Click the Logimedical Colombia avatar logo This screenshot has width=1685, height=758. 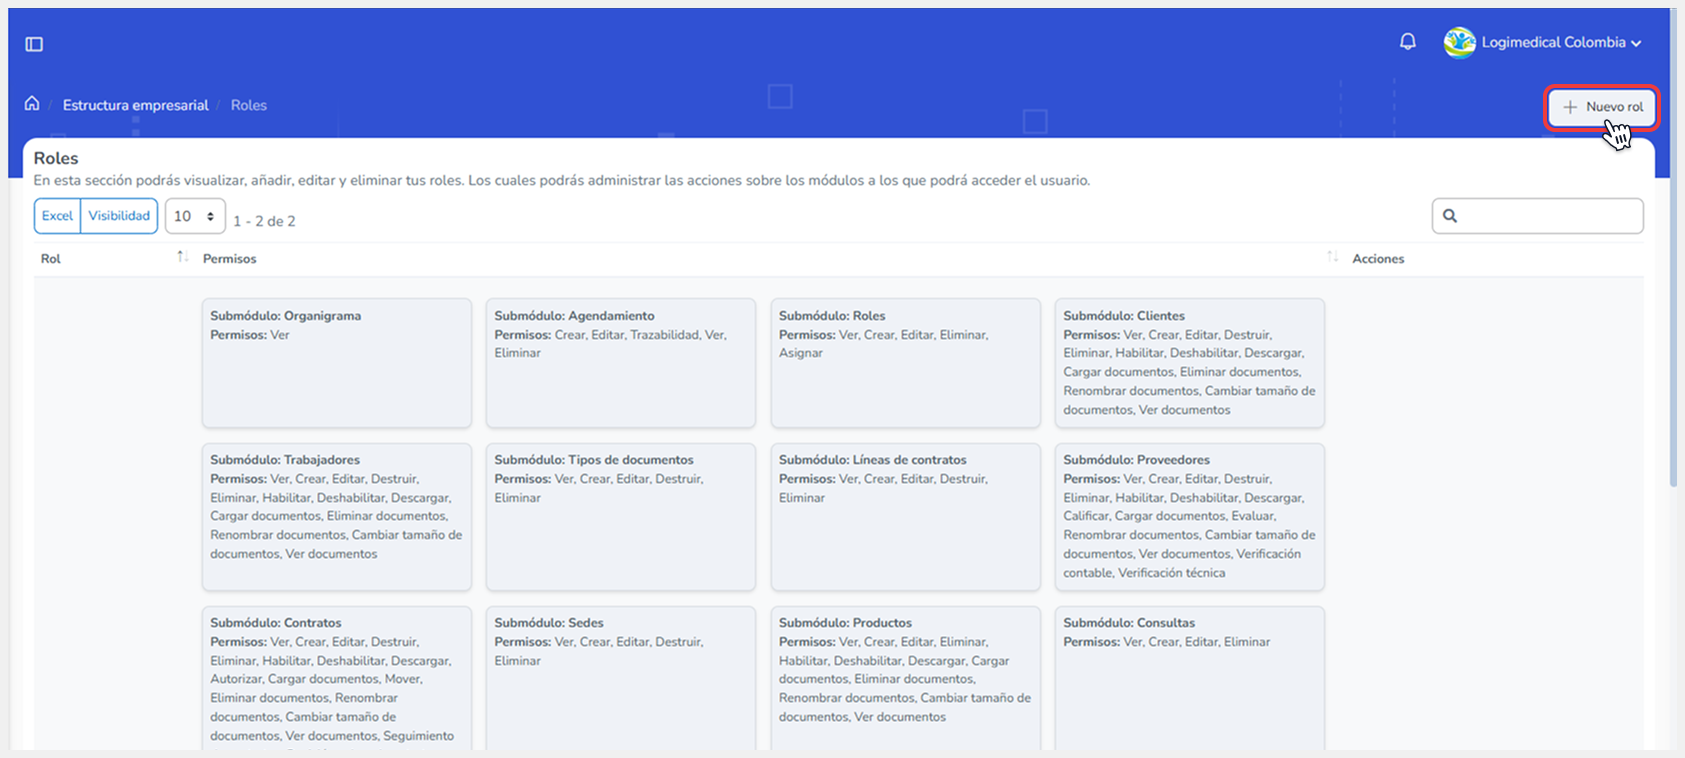click(x=1459, y=43)
